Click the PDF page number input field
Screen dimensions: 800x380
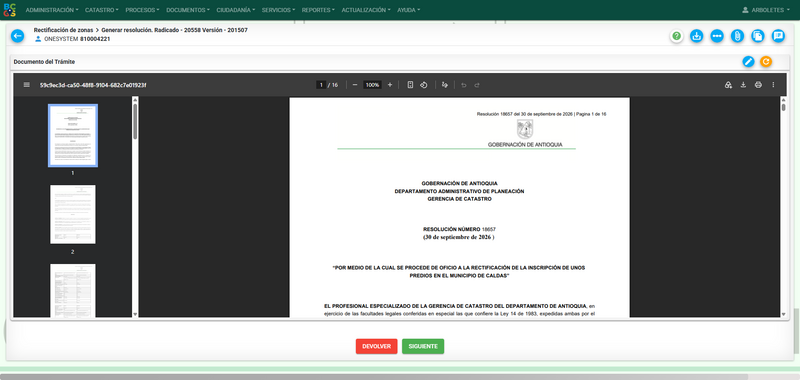321,85
